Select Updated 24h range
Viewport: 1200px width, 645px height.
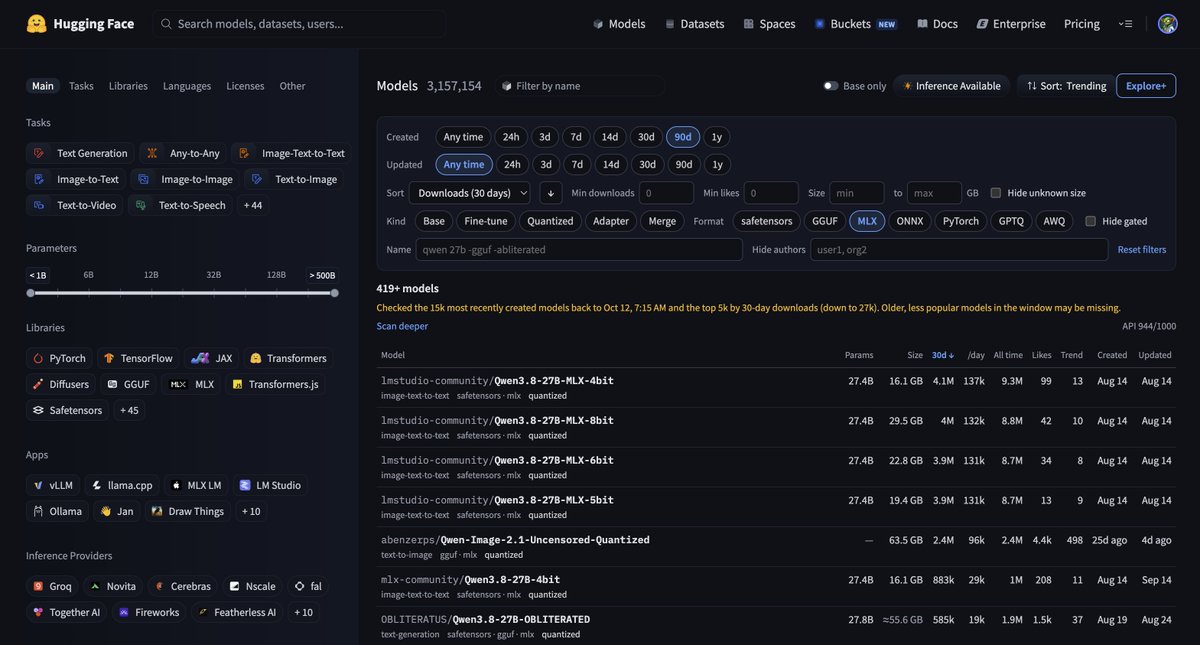pos(512,164)
